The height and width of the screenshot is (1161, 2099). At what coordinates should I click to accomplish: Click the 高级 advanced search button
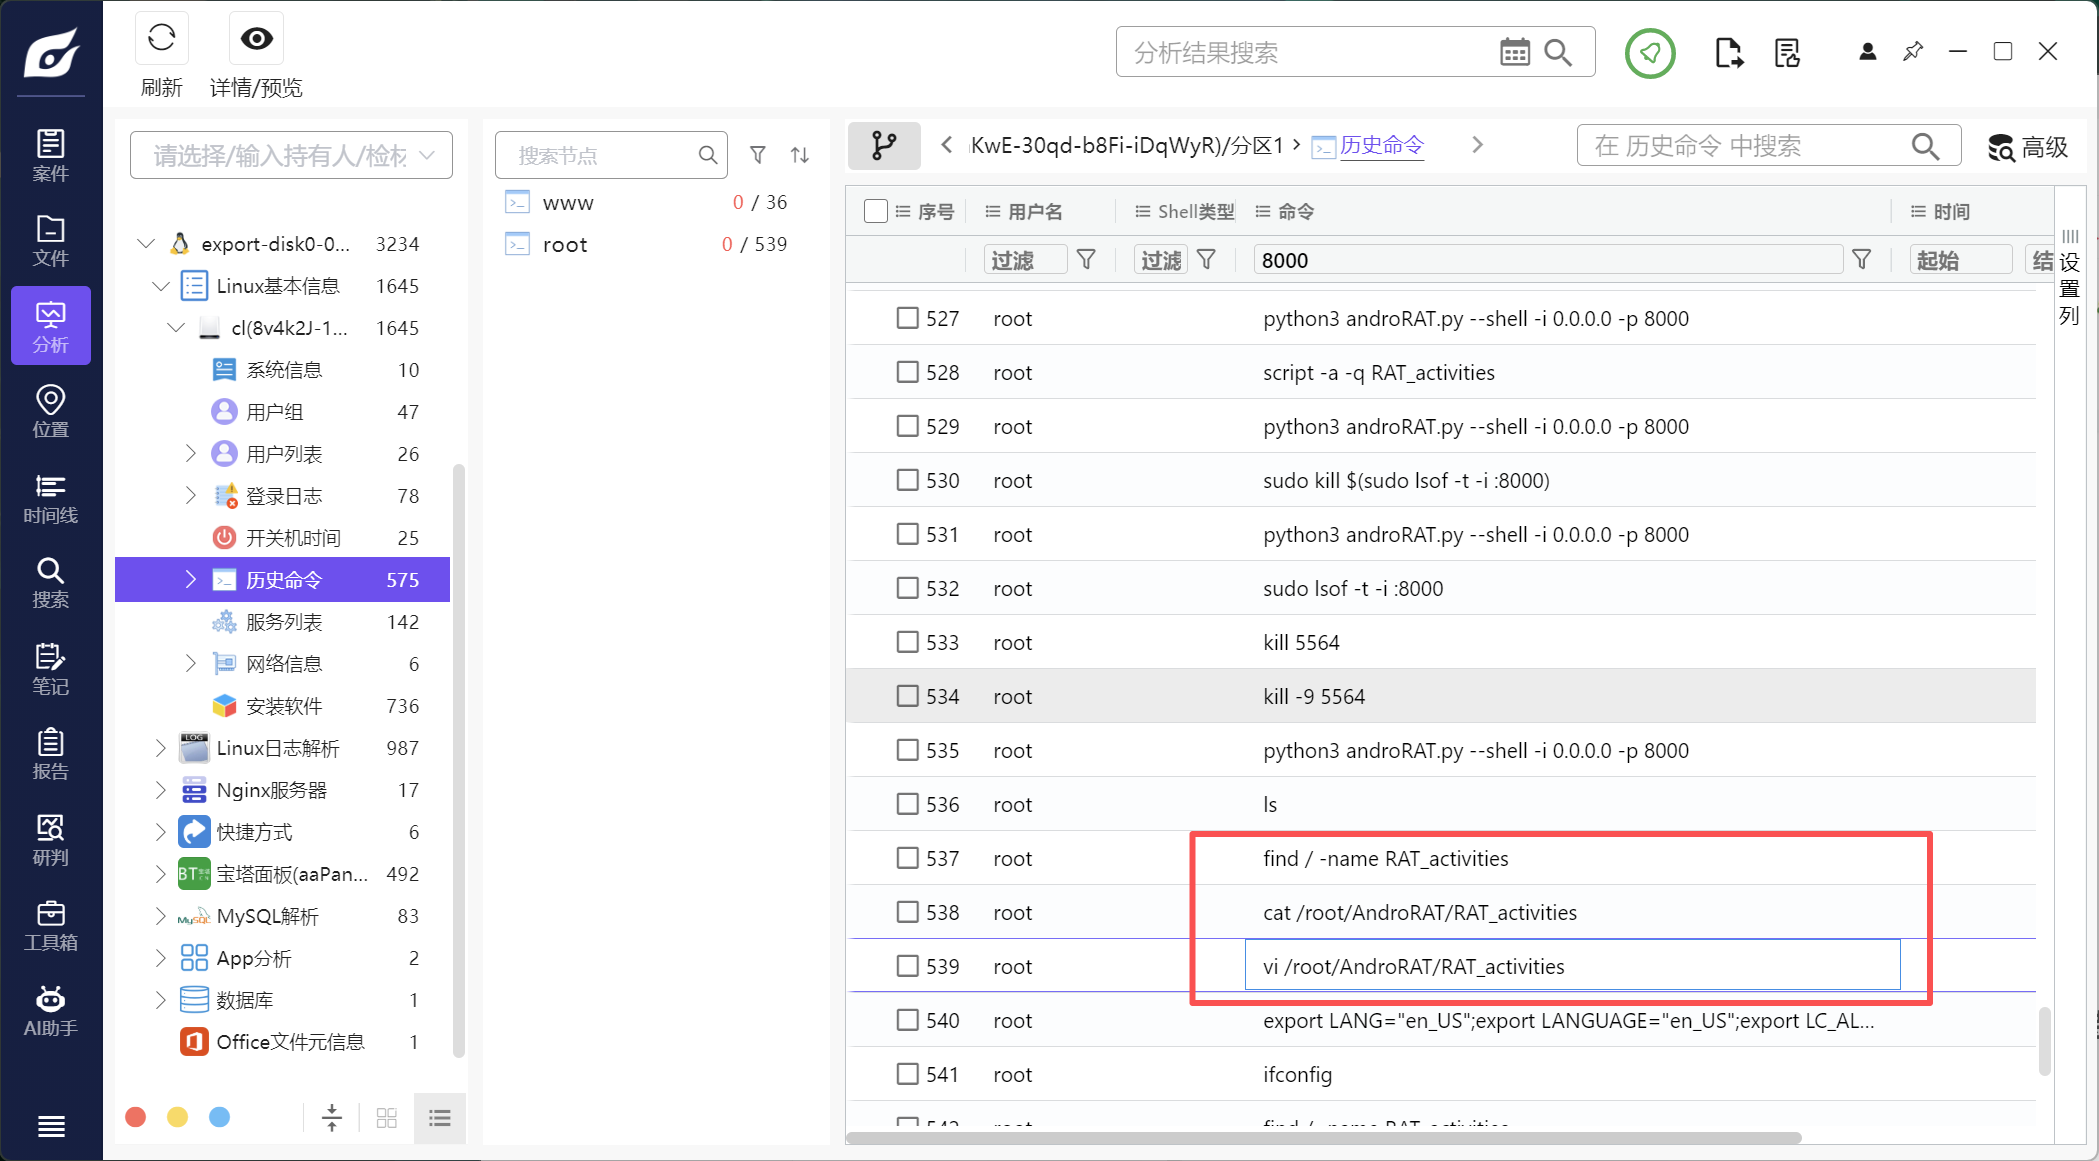(x=2028, y=147)
